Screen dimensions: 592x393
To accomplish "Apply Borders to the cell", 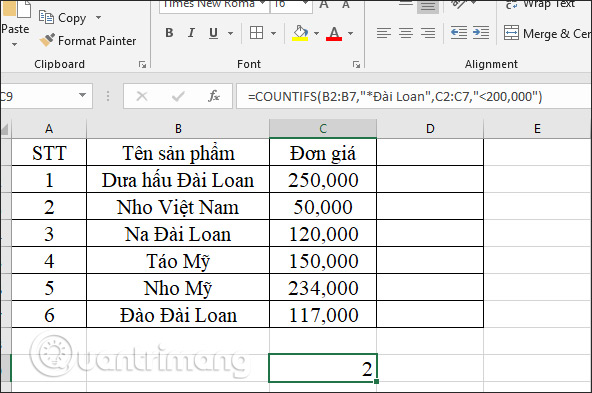I will coord(256,33).
